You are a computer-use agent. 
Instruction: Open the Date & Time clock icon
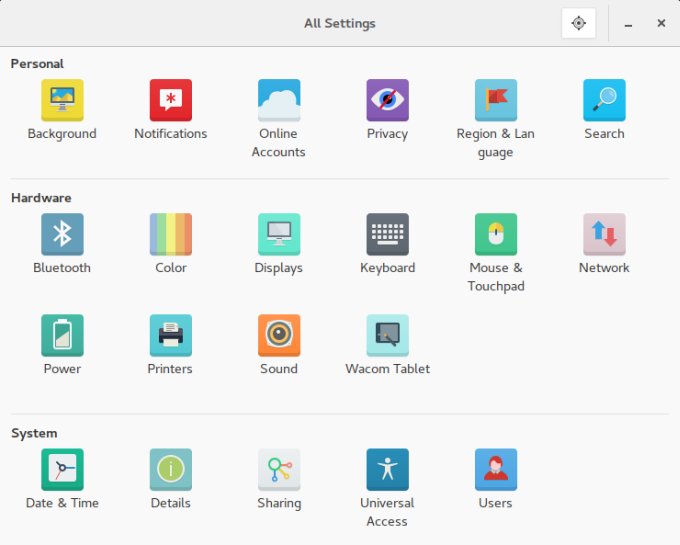coord(62,470)
